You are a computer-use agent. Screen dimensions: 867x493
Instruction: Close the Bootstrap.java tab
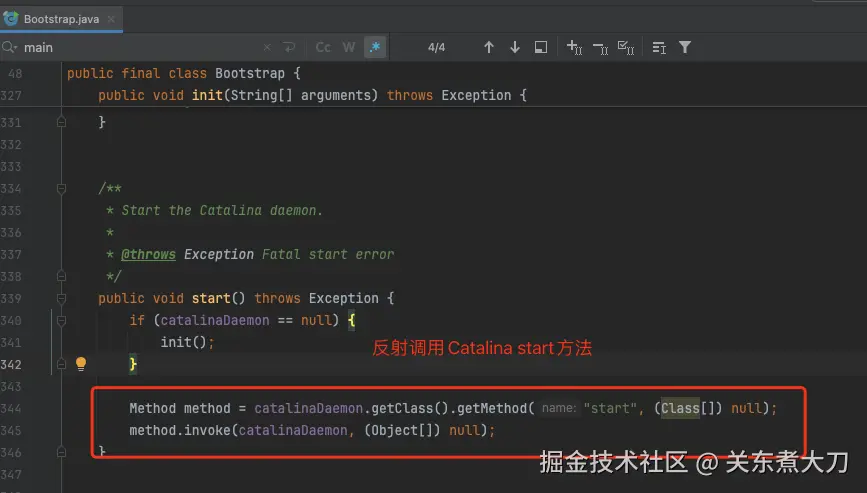click(111, 19)
